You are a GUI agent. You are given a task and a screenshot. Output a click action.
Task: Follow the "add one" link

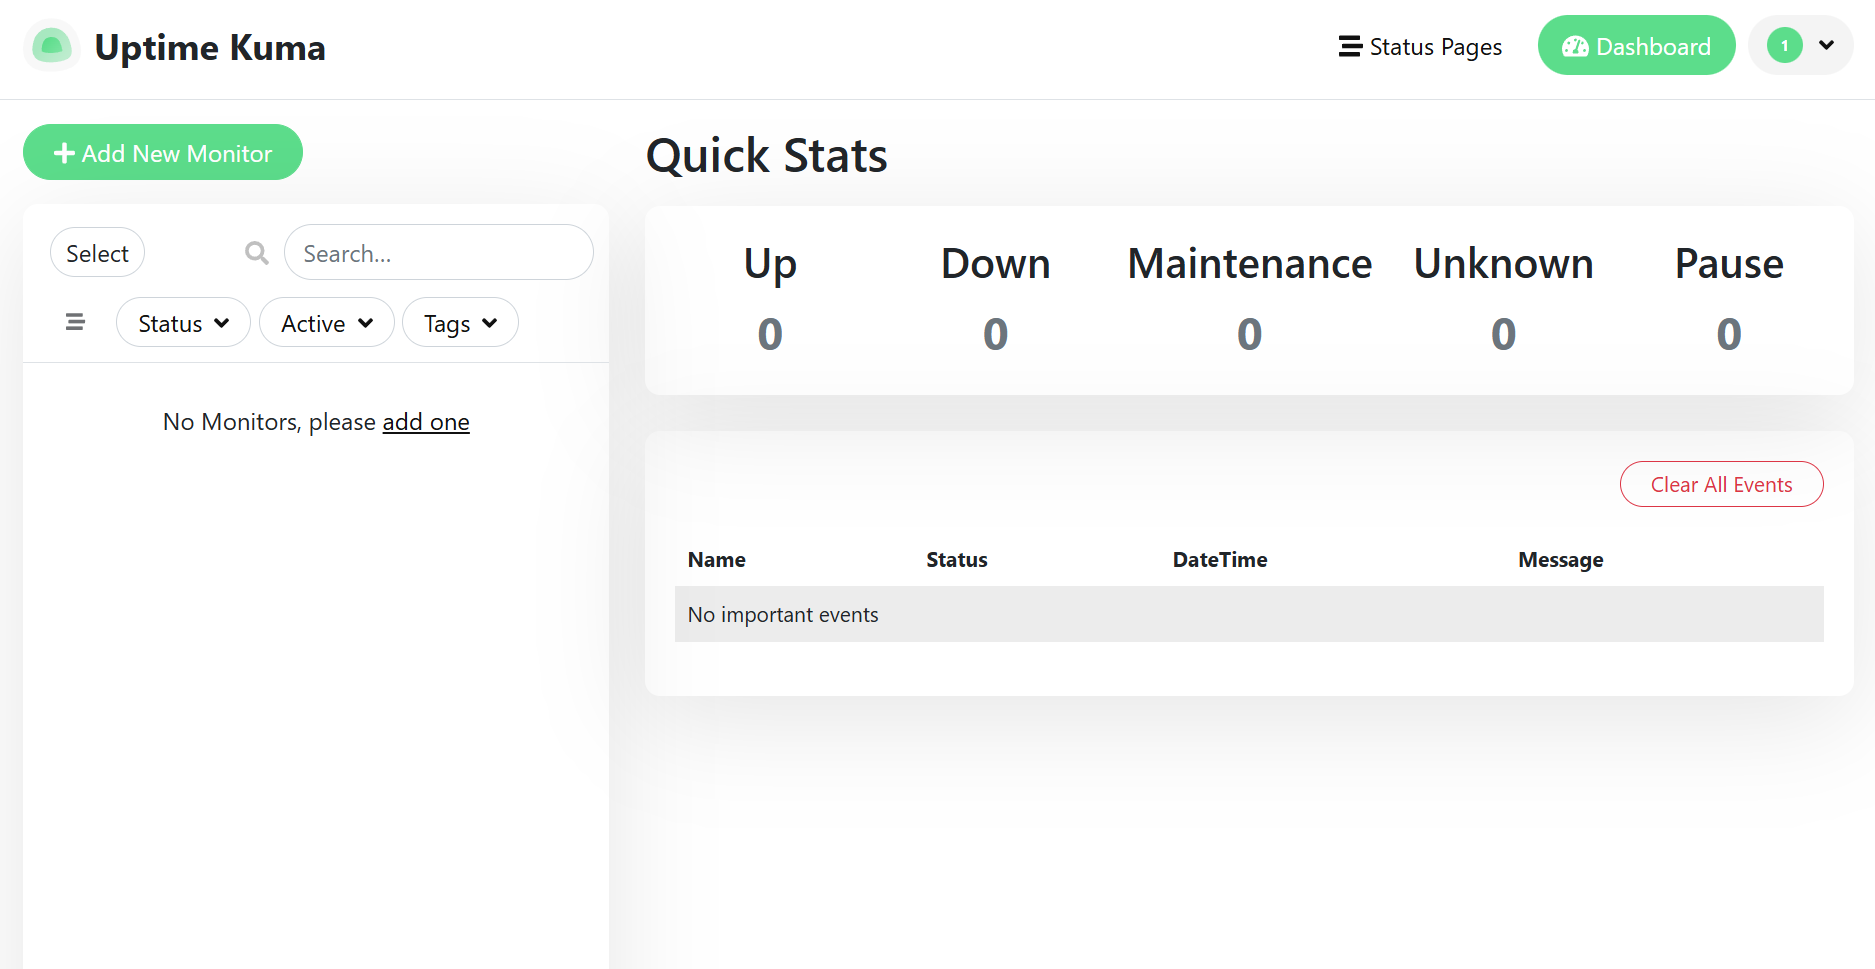[425, 422]
